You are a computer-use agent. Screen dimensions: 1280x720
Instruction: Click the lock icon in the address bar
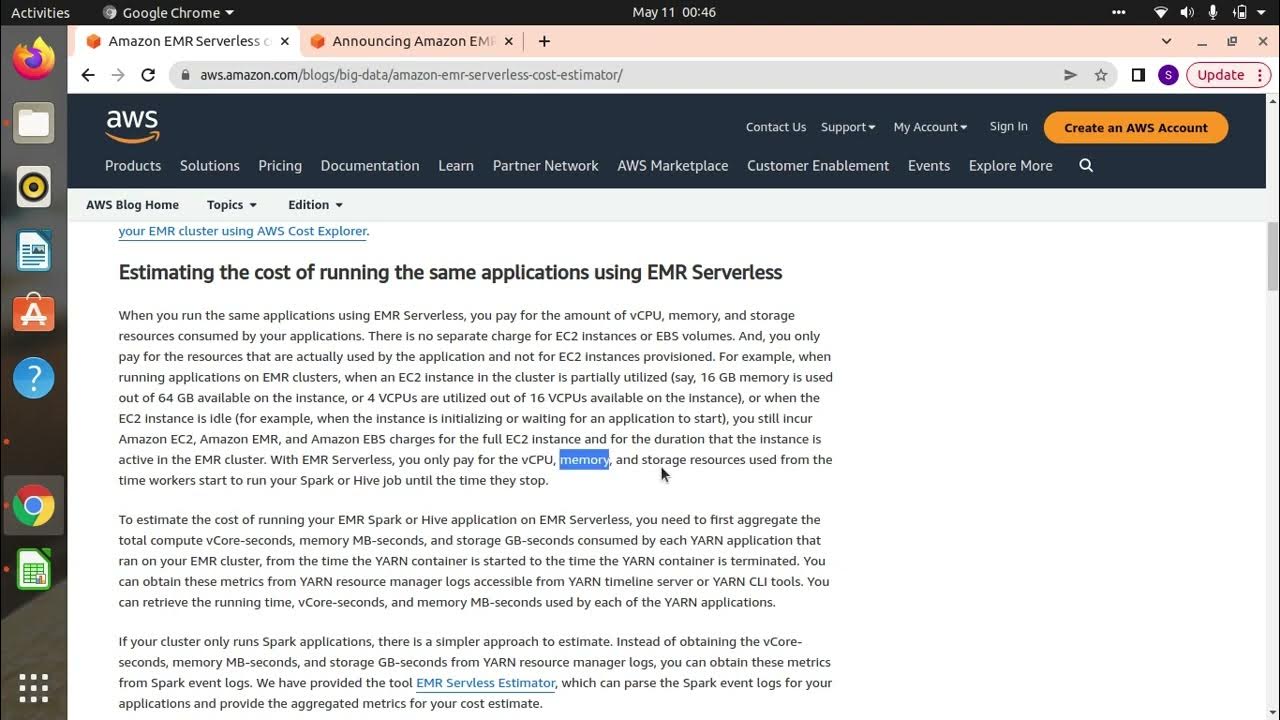(x=185, y=75)
